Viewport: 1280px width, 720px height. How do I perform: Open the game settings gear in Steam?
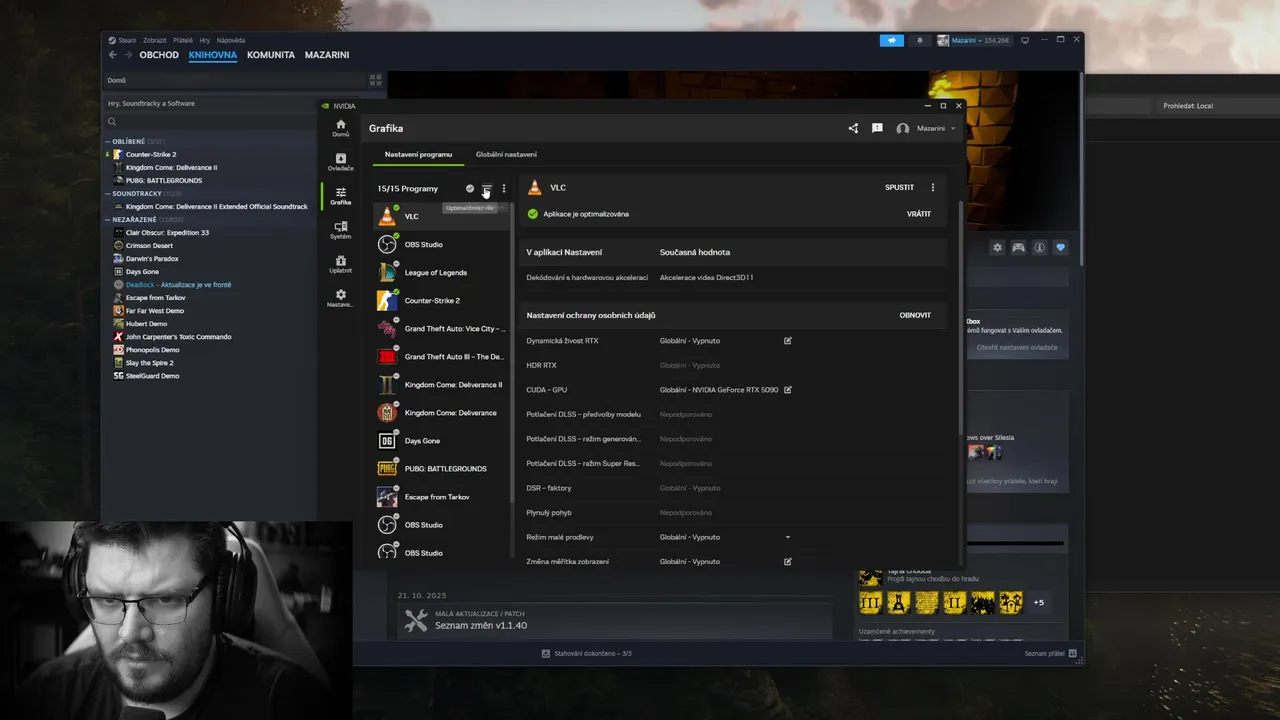[x=997, y=247]
